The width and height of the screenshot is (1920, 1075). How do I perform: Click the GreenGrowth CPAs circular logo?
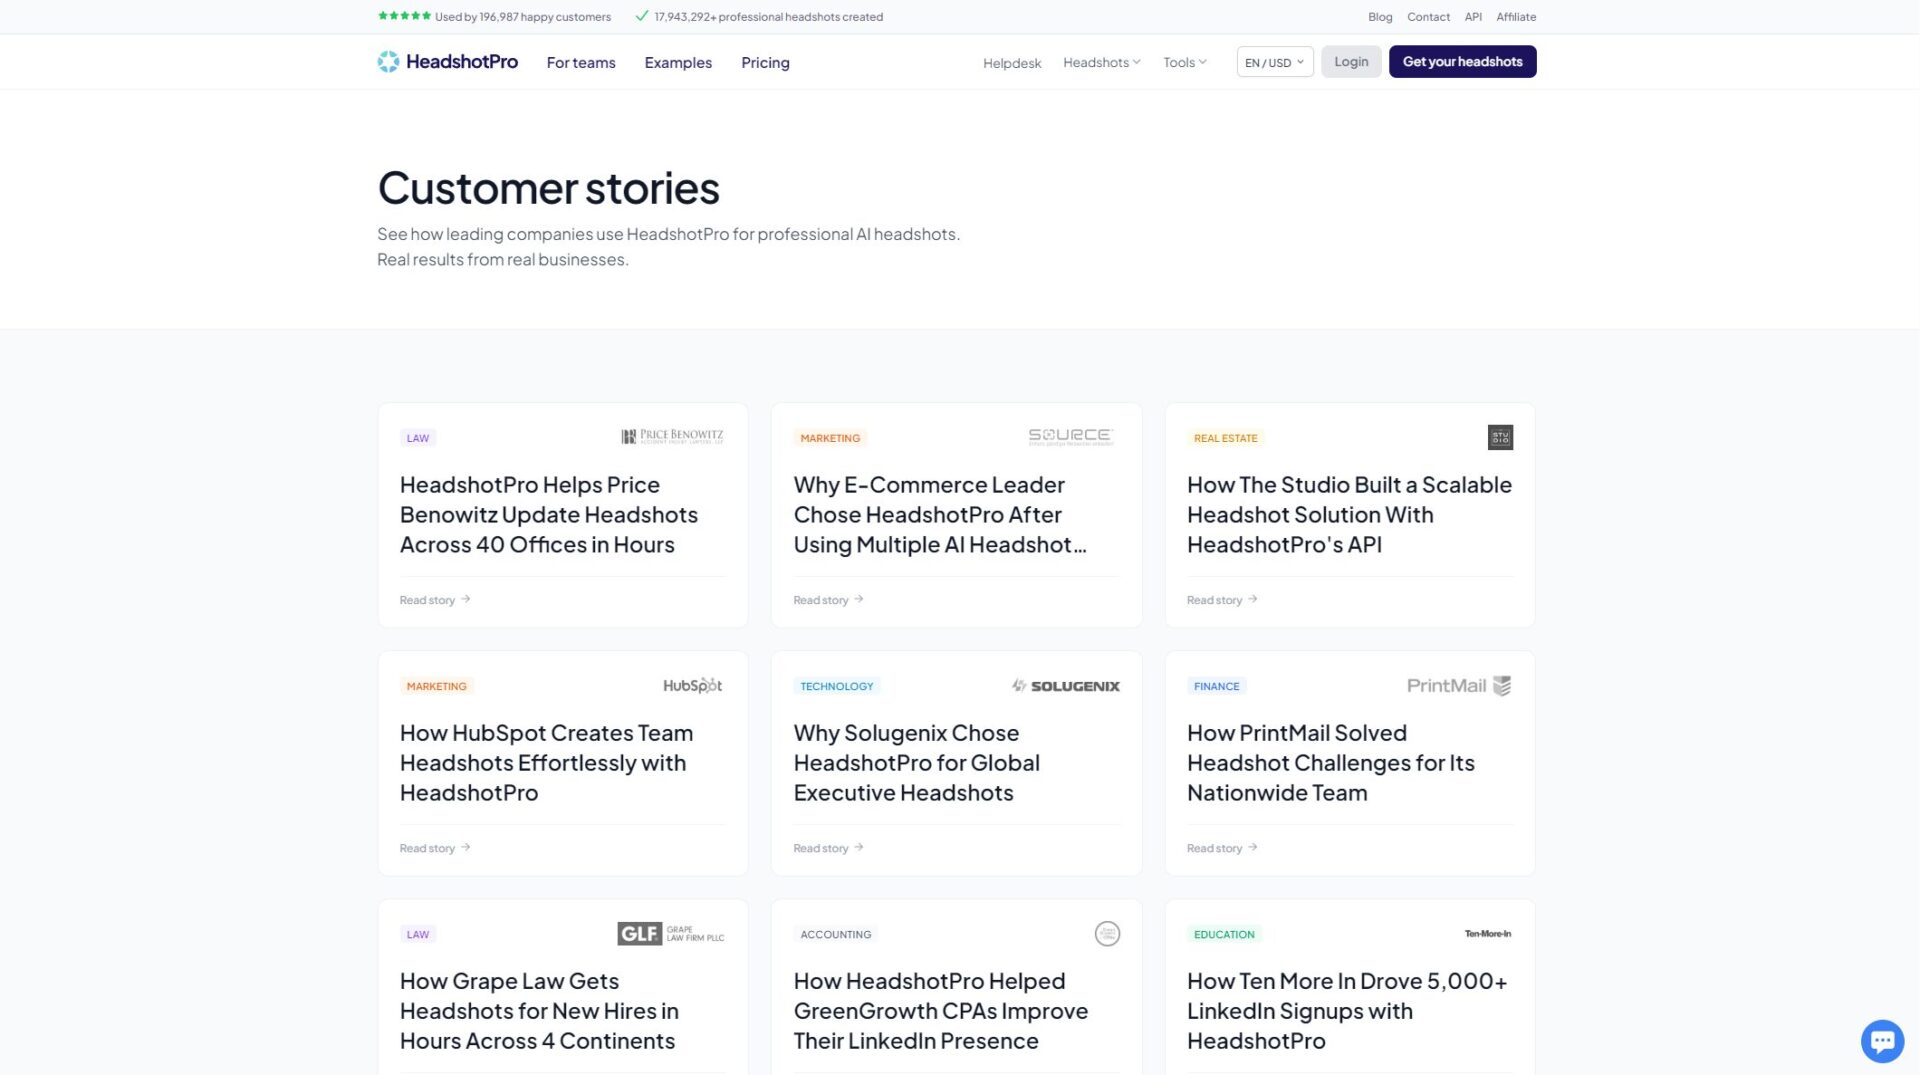click(x=1107, y=934)
